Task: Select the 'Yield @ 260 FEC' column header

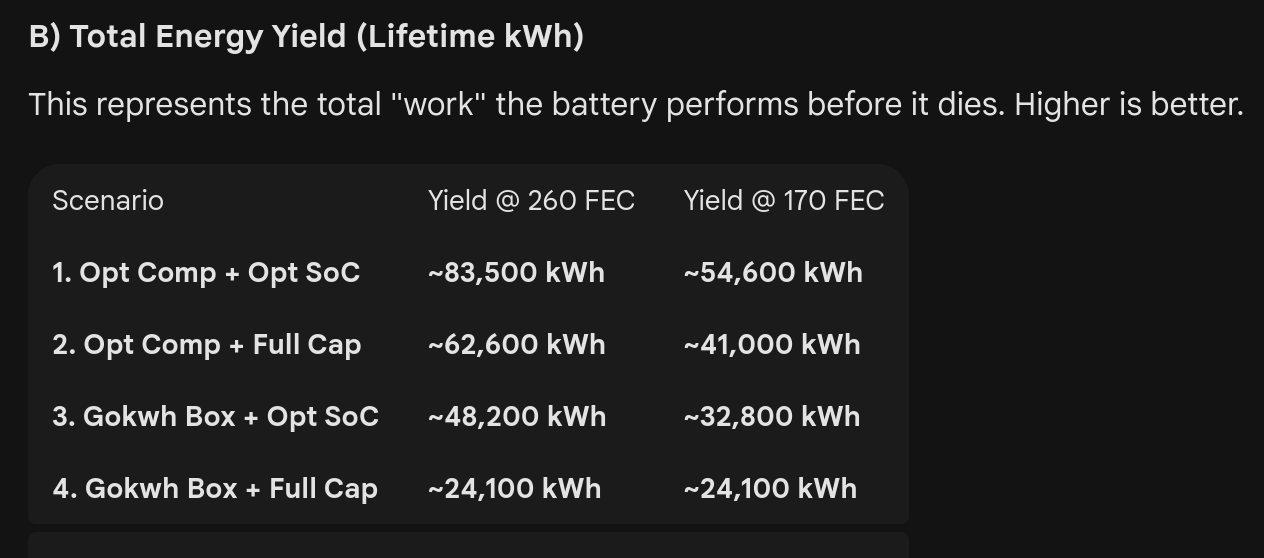Action: [531, 201]
